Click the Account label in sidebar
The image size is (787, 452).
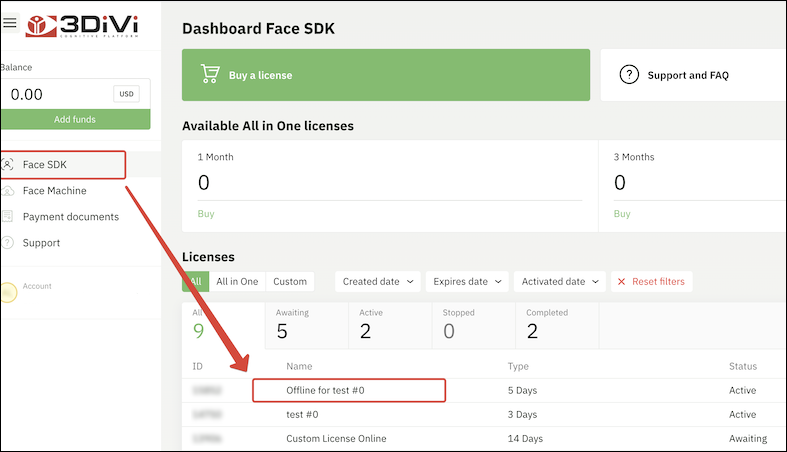pyautogui.click(x=37, y=286)
